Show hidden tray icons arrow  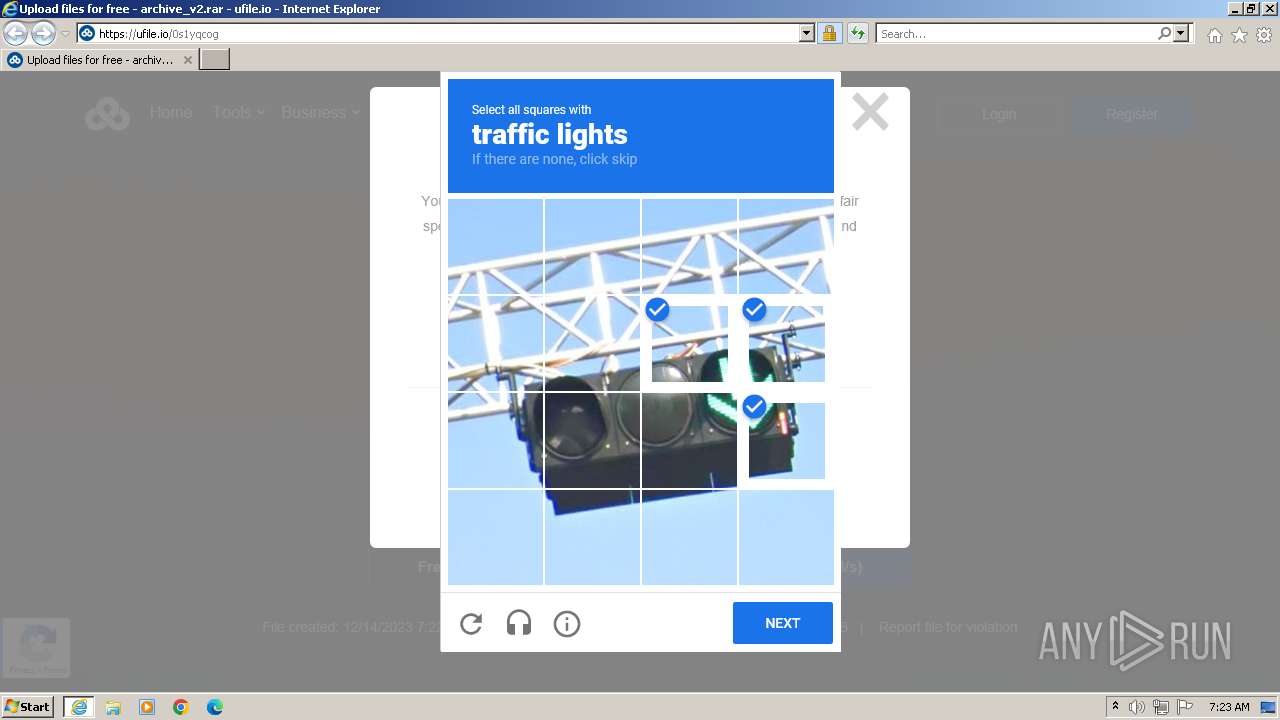[x=1116, y=707]
